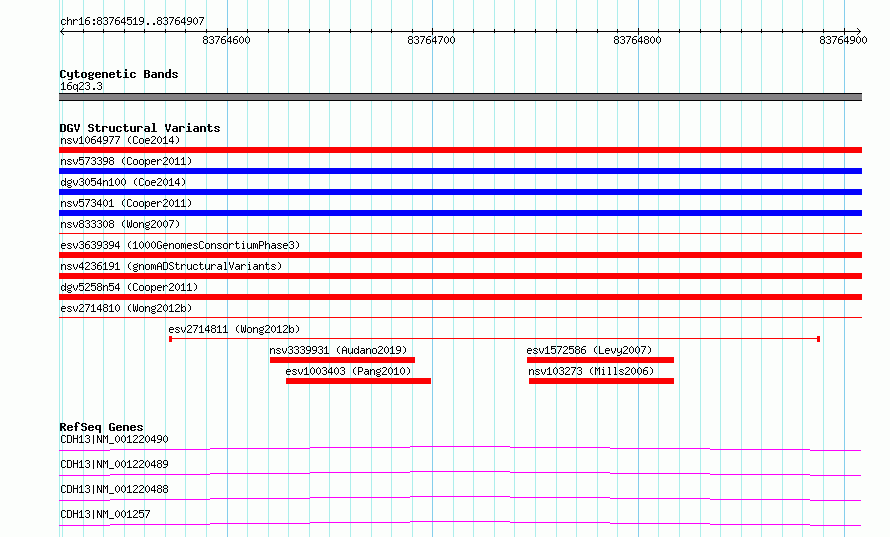
Task: Click the red nsv3339931 variant bar
Action: tap(342, 360)
